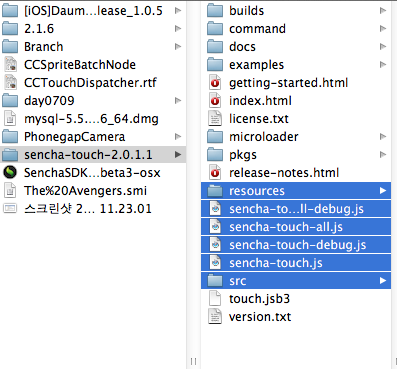Click the sencha-touch.js script icon
The image size is (397, 369).
pos(215,263)
